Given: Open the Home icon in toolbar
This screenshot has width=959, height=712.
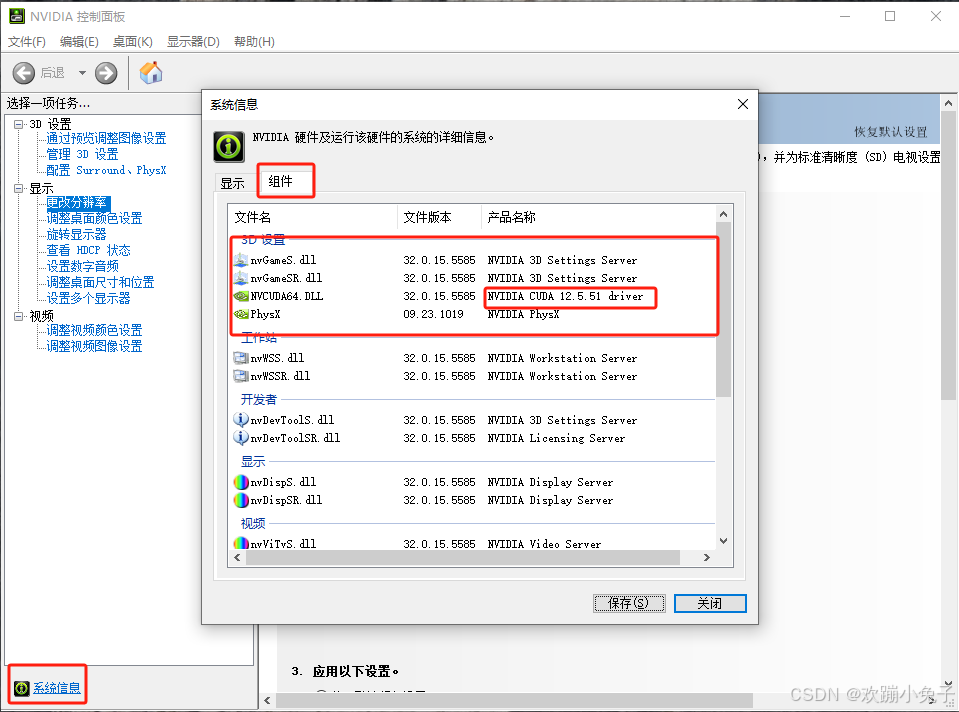Looking at the screenshot, I should tap(150, 73).
